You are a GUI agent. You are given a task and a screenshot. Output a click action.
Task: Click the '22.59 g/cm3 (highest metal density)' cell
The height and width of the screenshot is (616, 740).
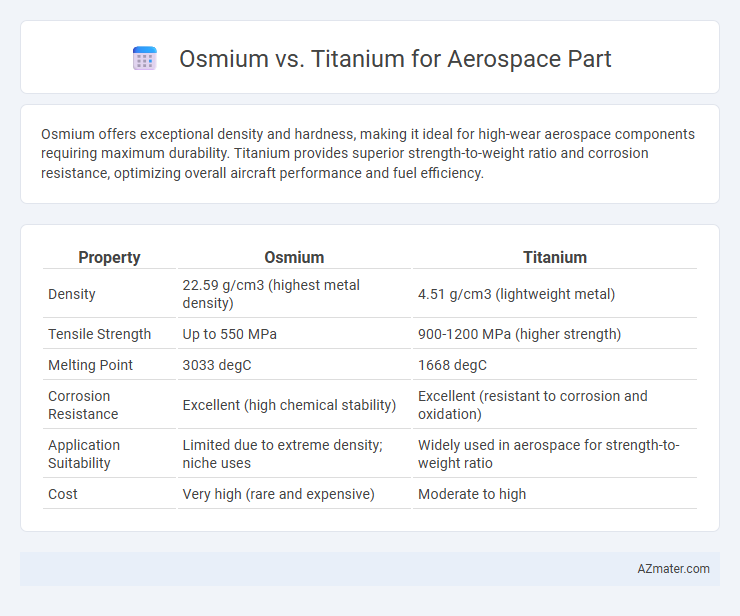(294, 294)
